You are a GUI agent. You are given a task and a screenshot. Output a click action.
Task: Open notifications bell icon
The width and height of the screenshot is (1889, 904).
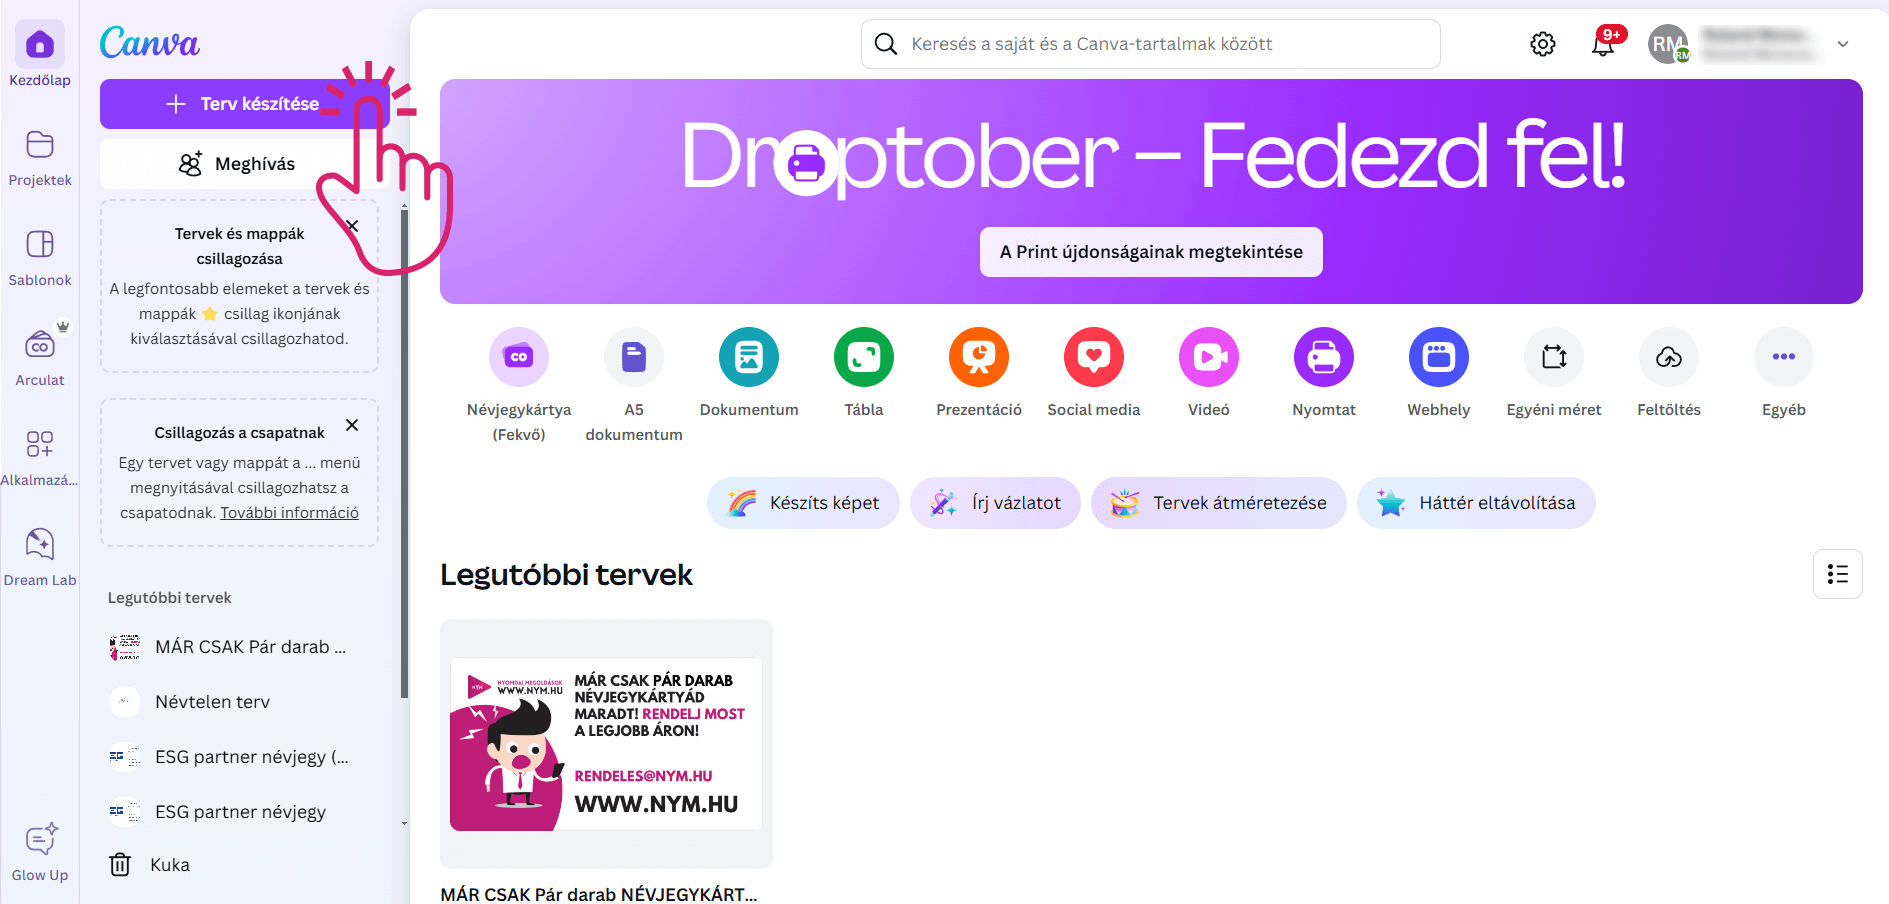(x=1603, y=44)
